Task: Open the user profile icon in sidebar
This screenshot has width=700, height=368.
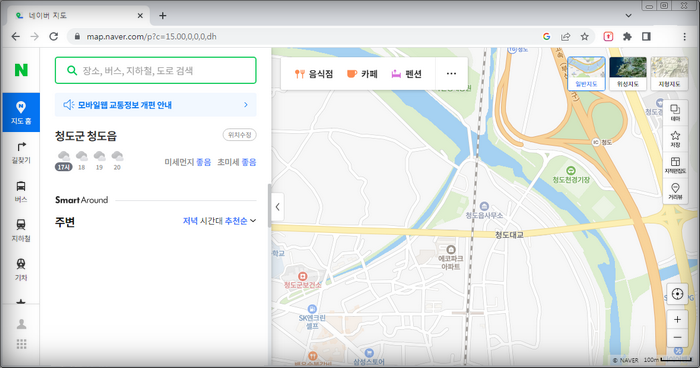Action: (x=21, y=324)
